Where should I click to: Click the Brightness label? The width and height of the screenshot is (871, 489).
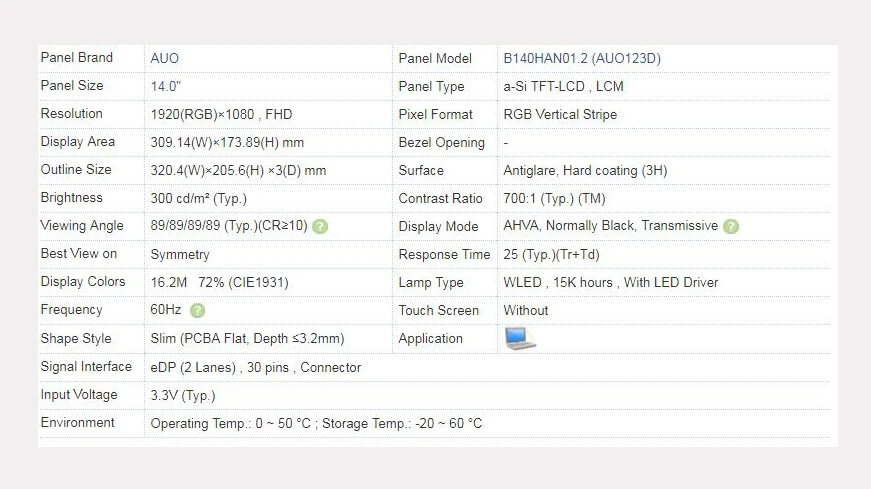(x=72, y=198)
